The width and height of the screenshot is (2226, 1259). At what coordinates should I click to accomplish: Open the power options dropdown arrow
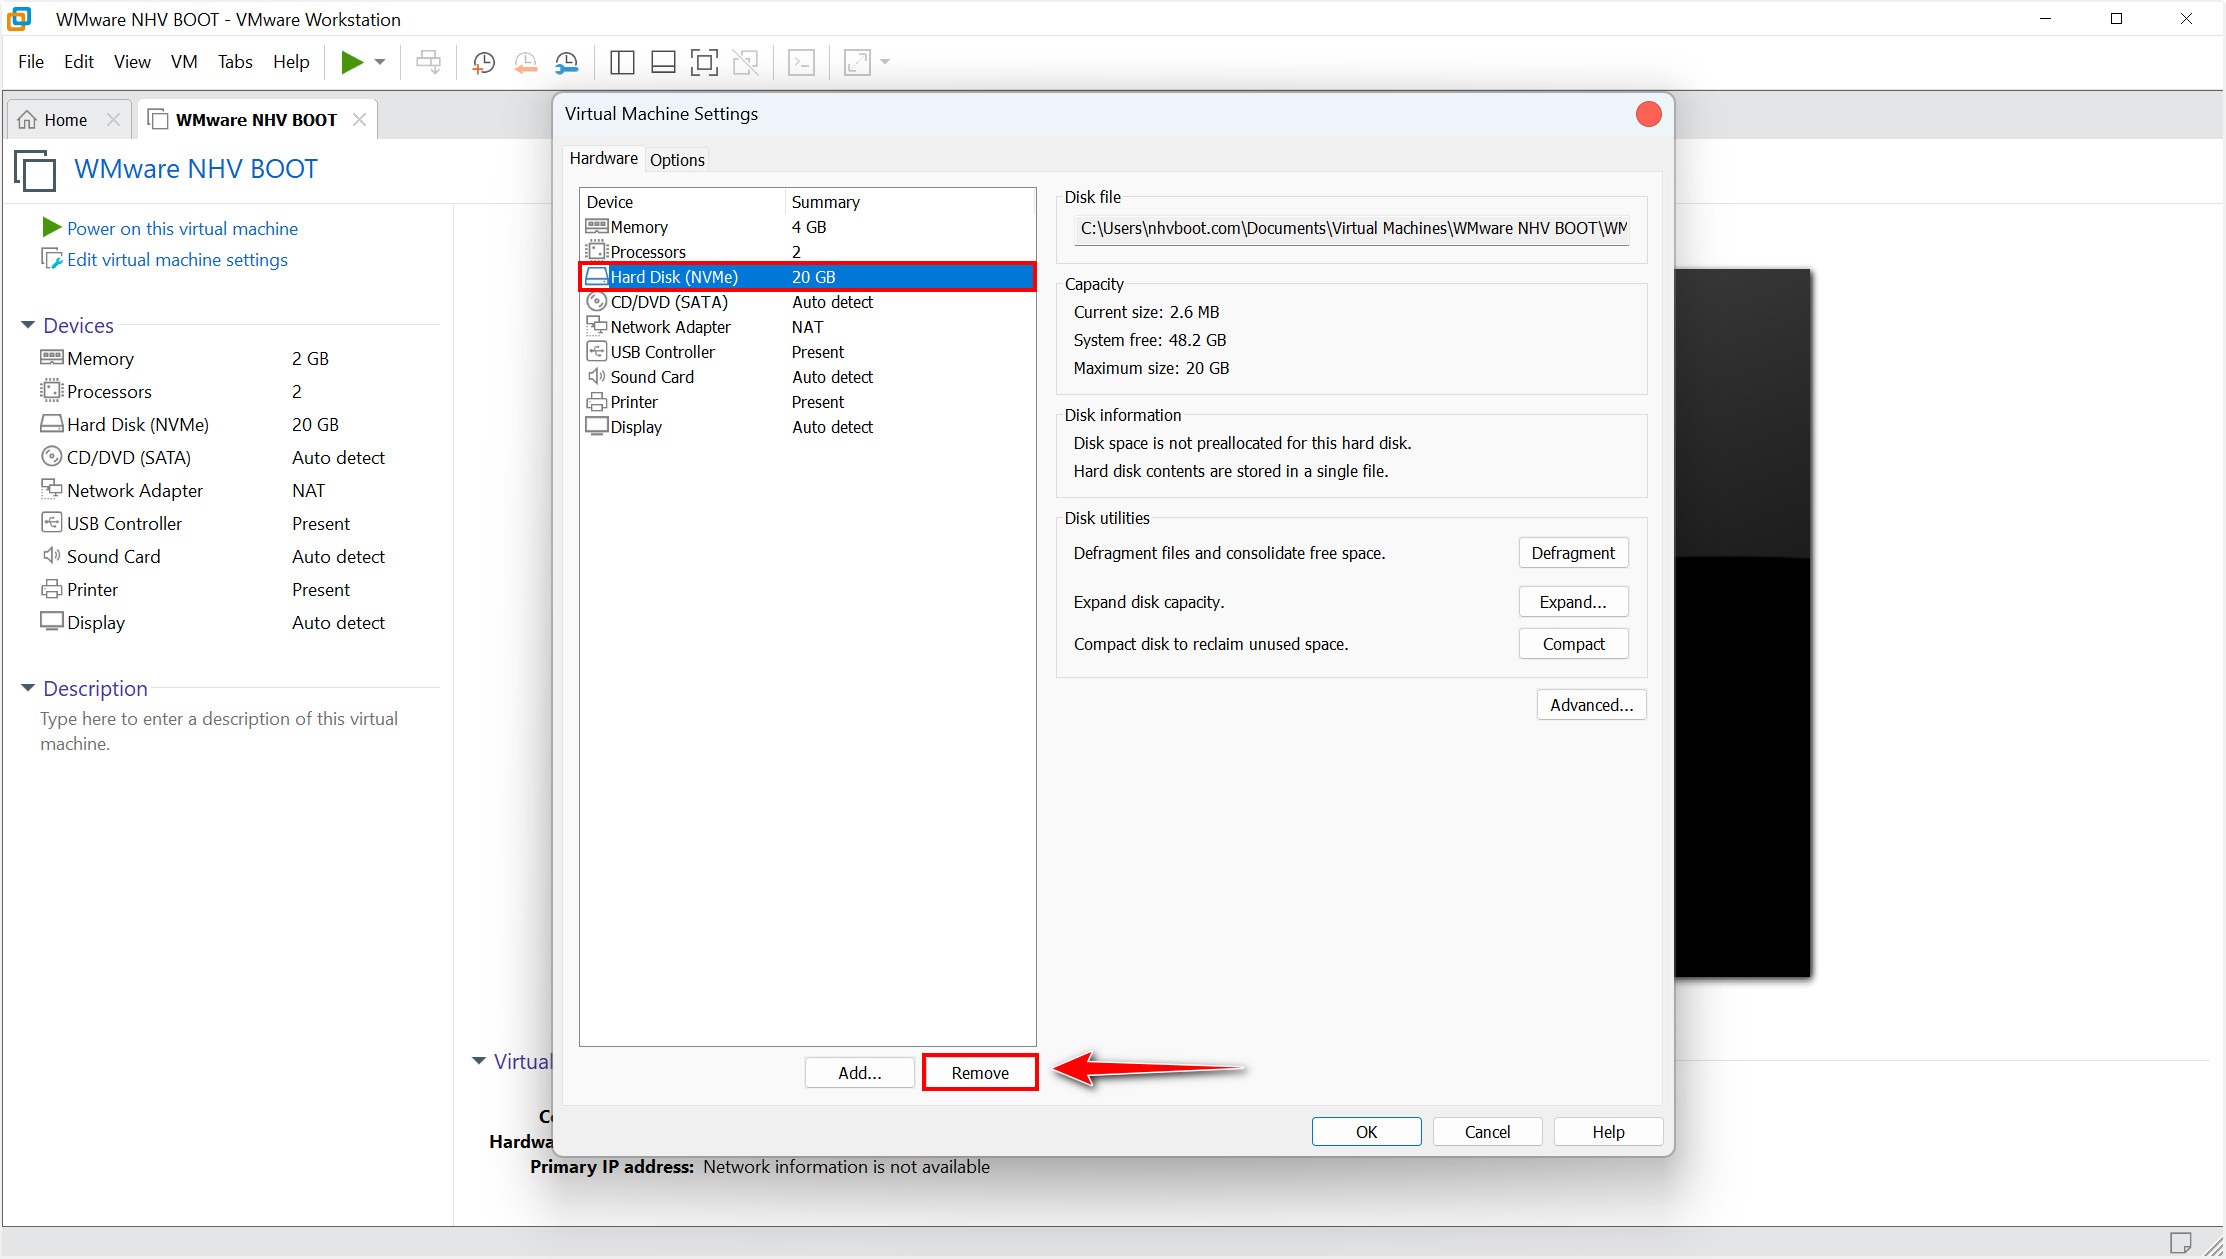(380, 62)
